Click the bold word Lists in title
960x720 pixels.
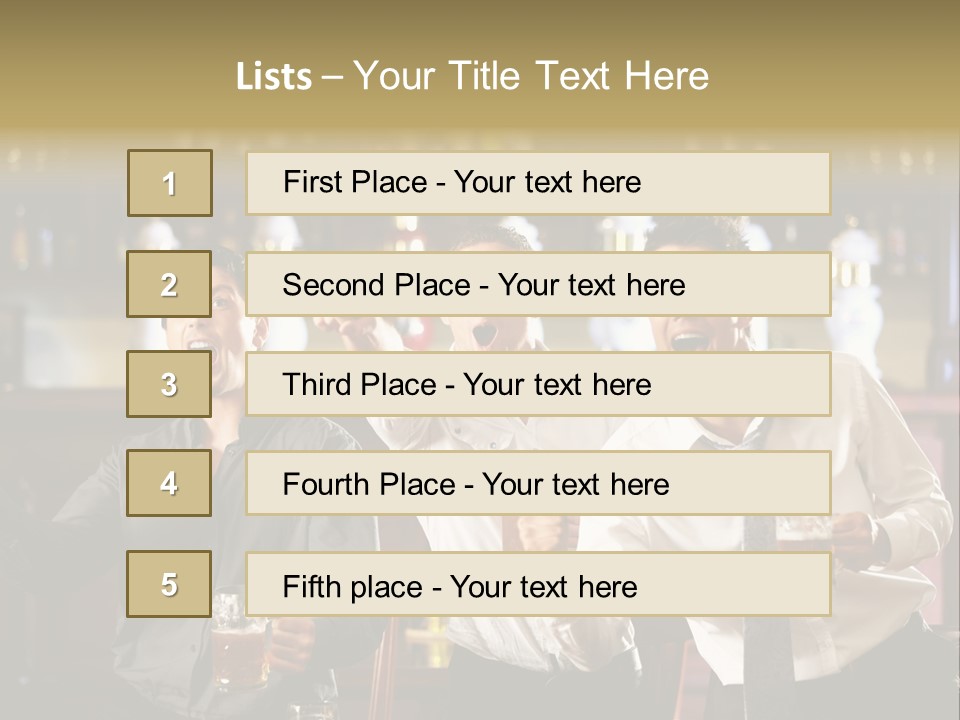coord(273,77)
